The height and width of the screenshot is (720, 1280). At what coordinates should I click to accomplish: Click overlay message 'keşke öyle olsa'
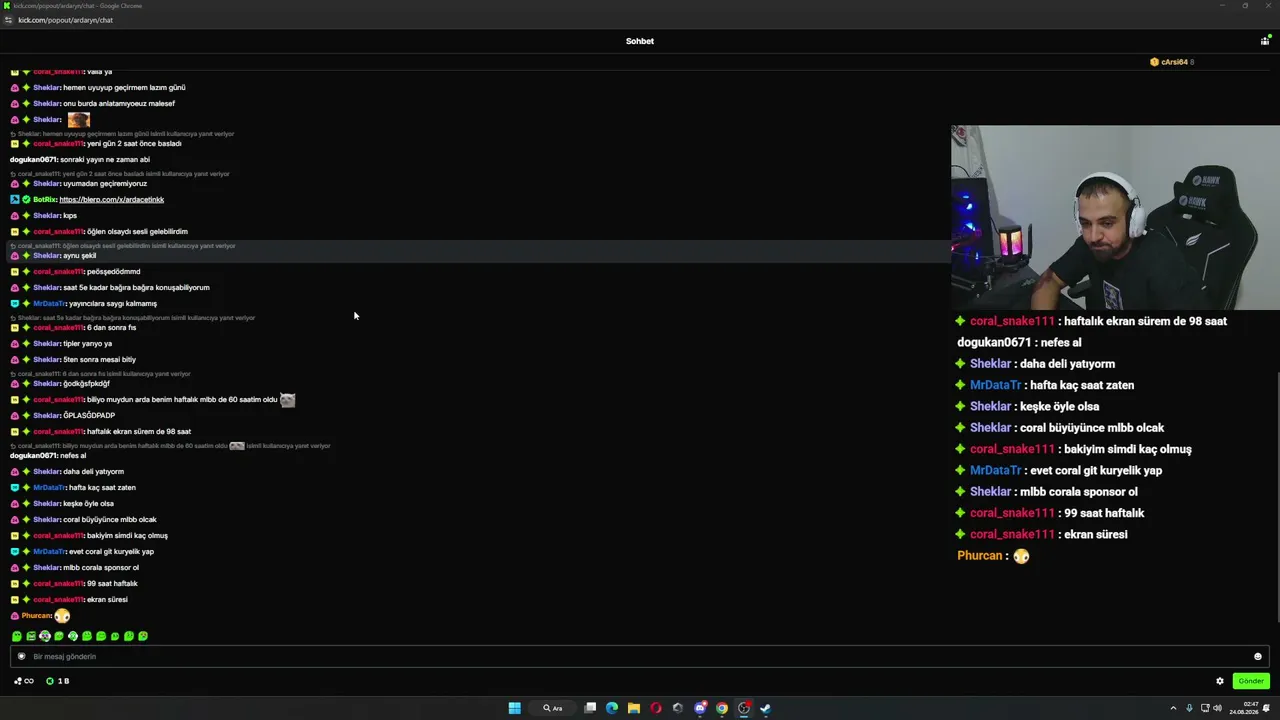(x=1059, y=406)
